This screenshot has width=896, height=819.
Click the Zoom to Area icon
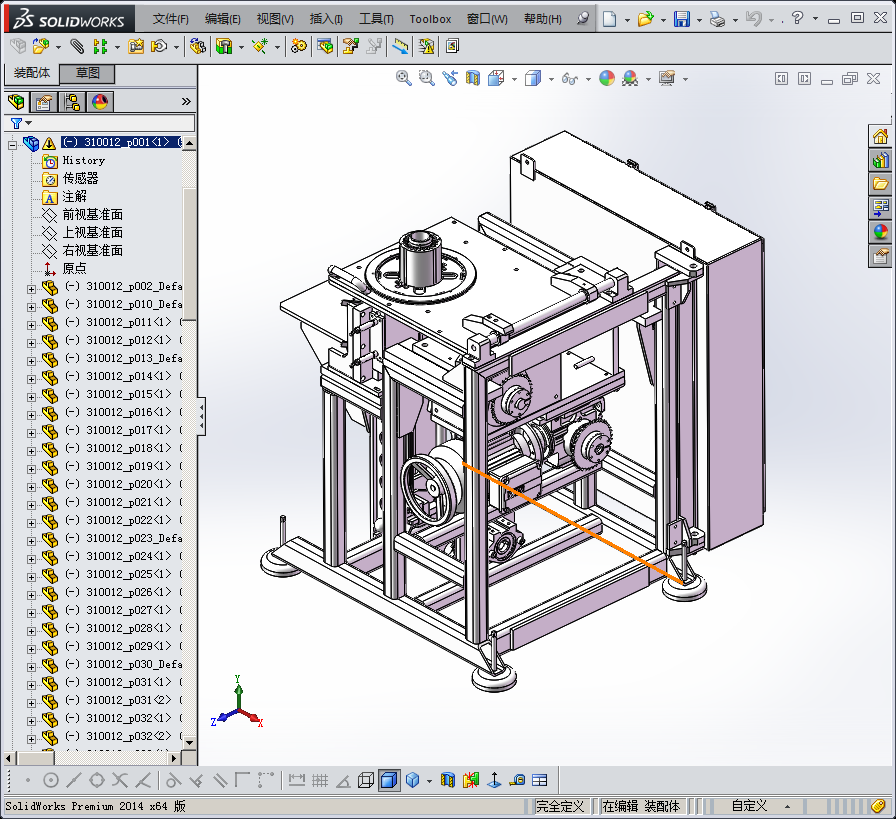click(x=426, y=78)
